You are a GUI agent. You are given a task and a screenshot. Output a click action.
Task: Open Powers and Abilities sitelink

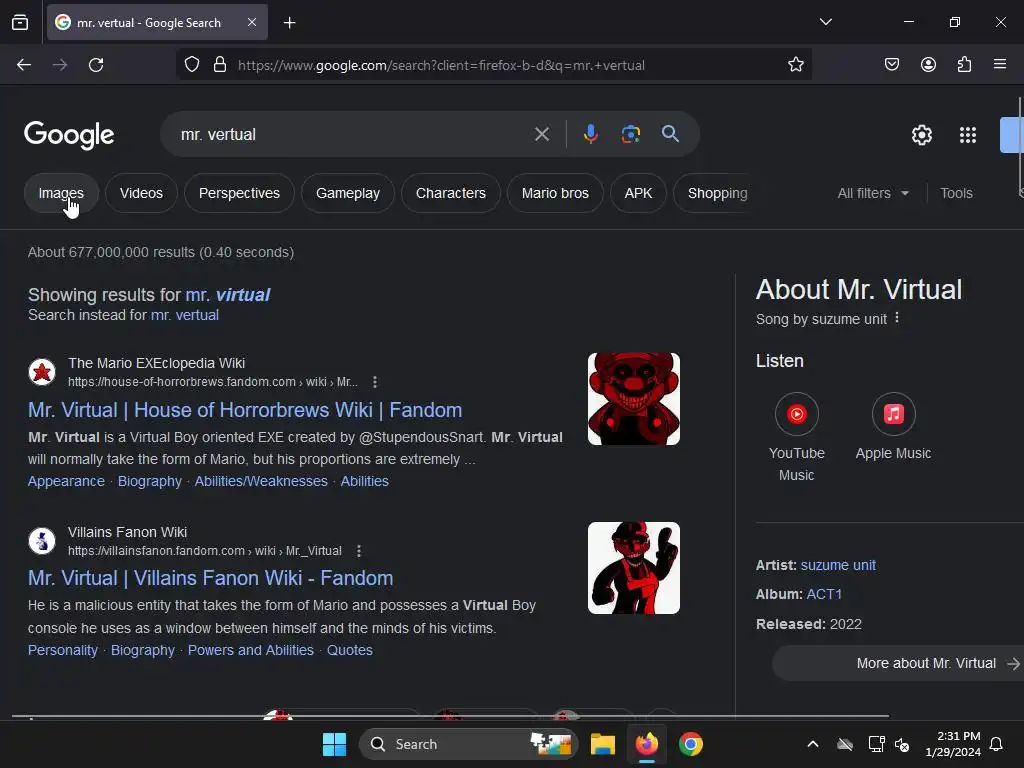click(x=251, y=650)
